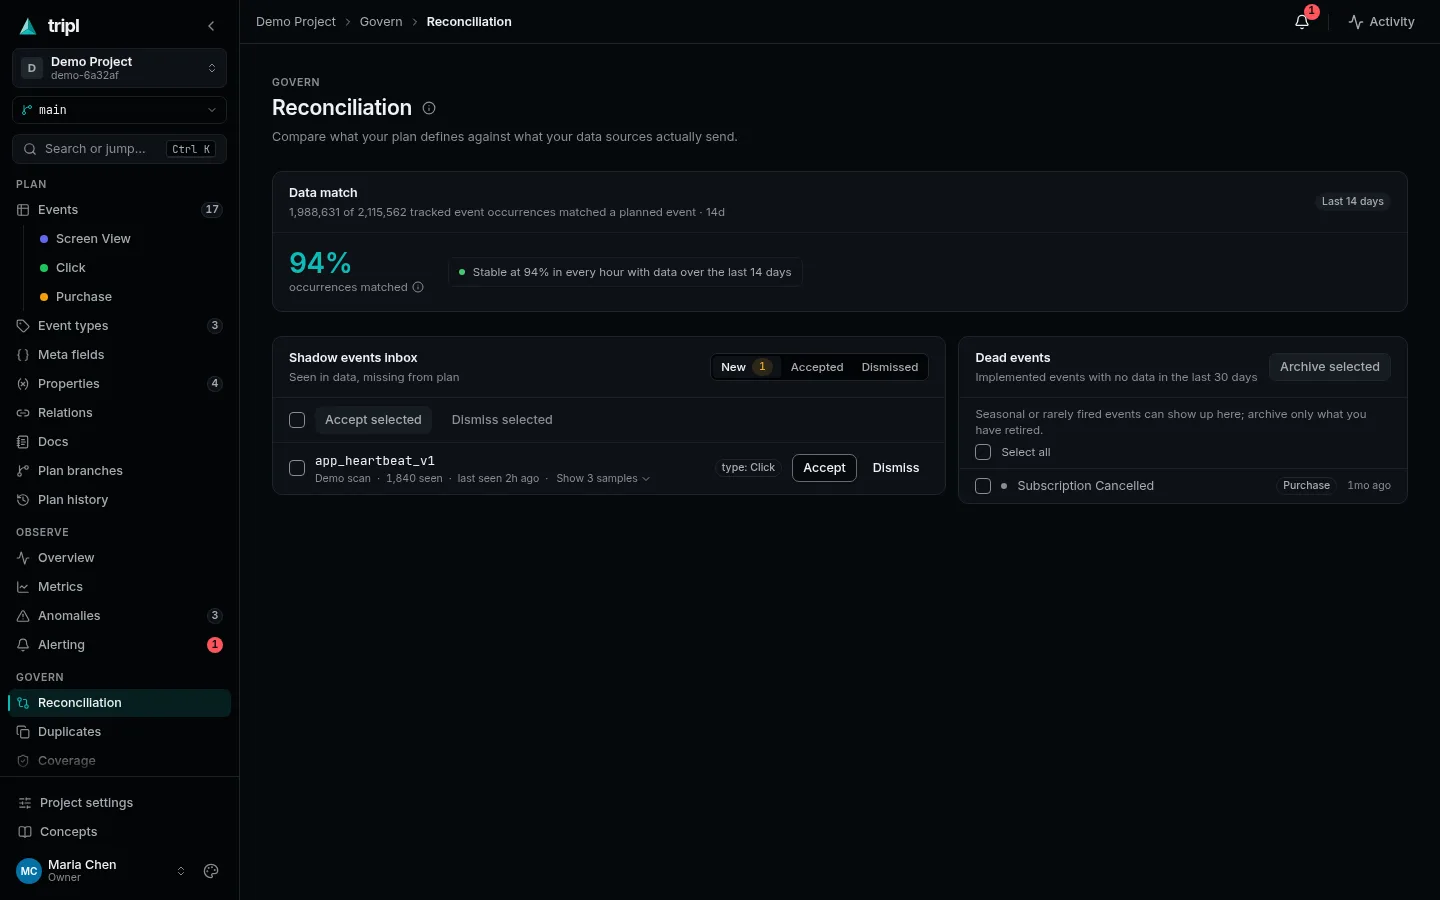Expand Show 3 samples for app_heartbeat_v1

603,479
